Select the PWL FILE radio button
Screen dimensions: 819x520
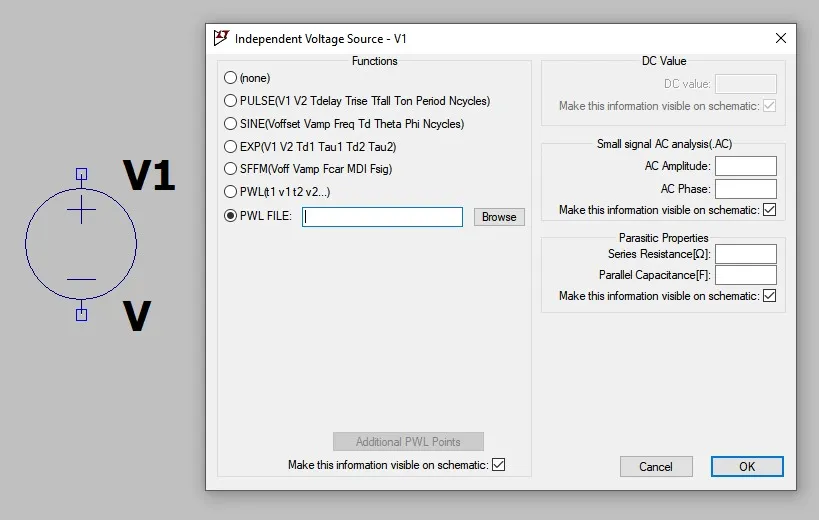pos(231,216)
